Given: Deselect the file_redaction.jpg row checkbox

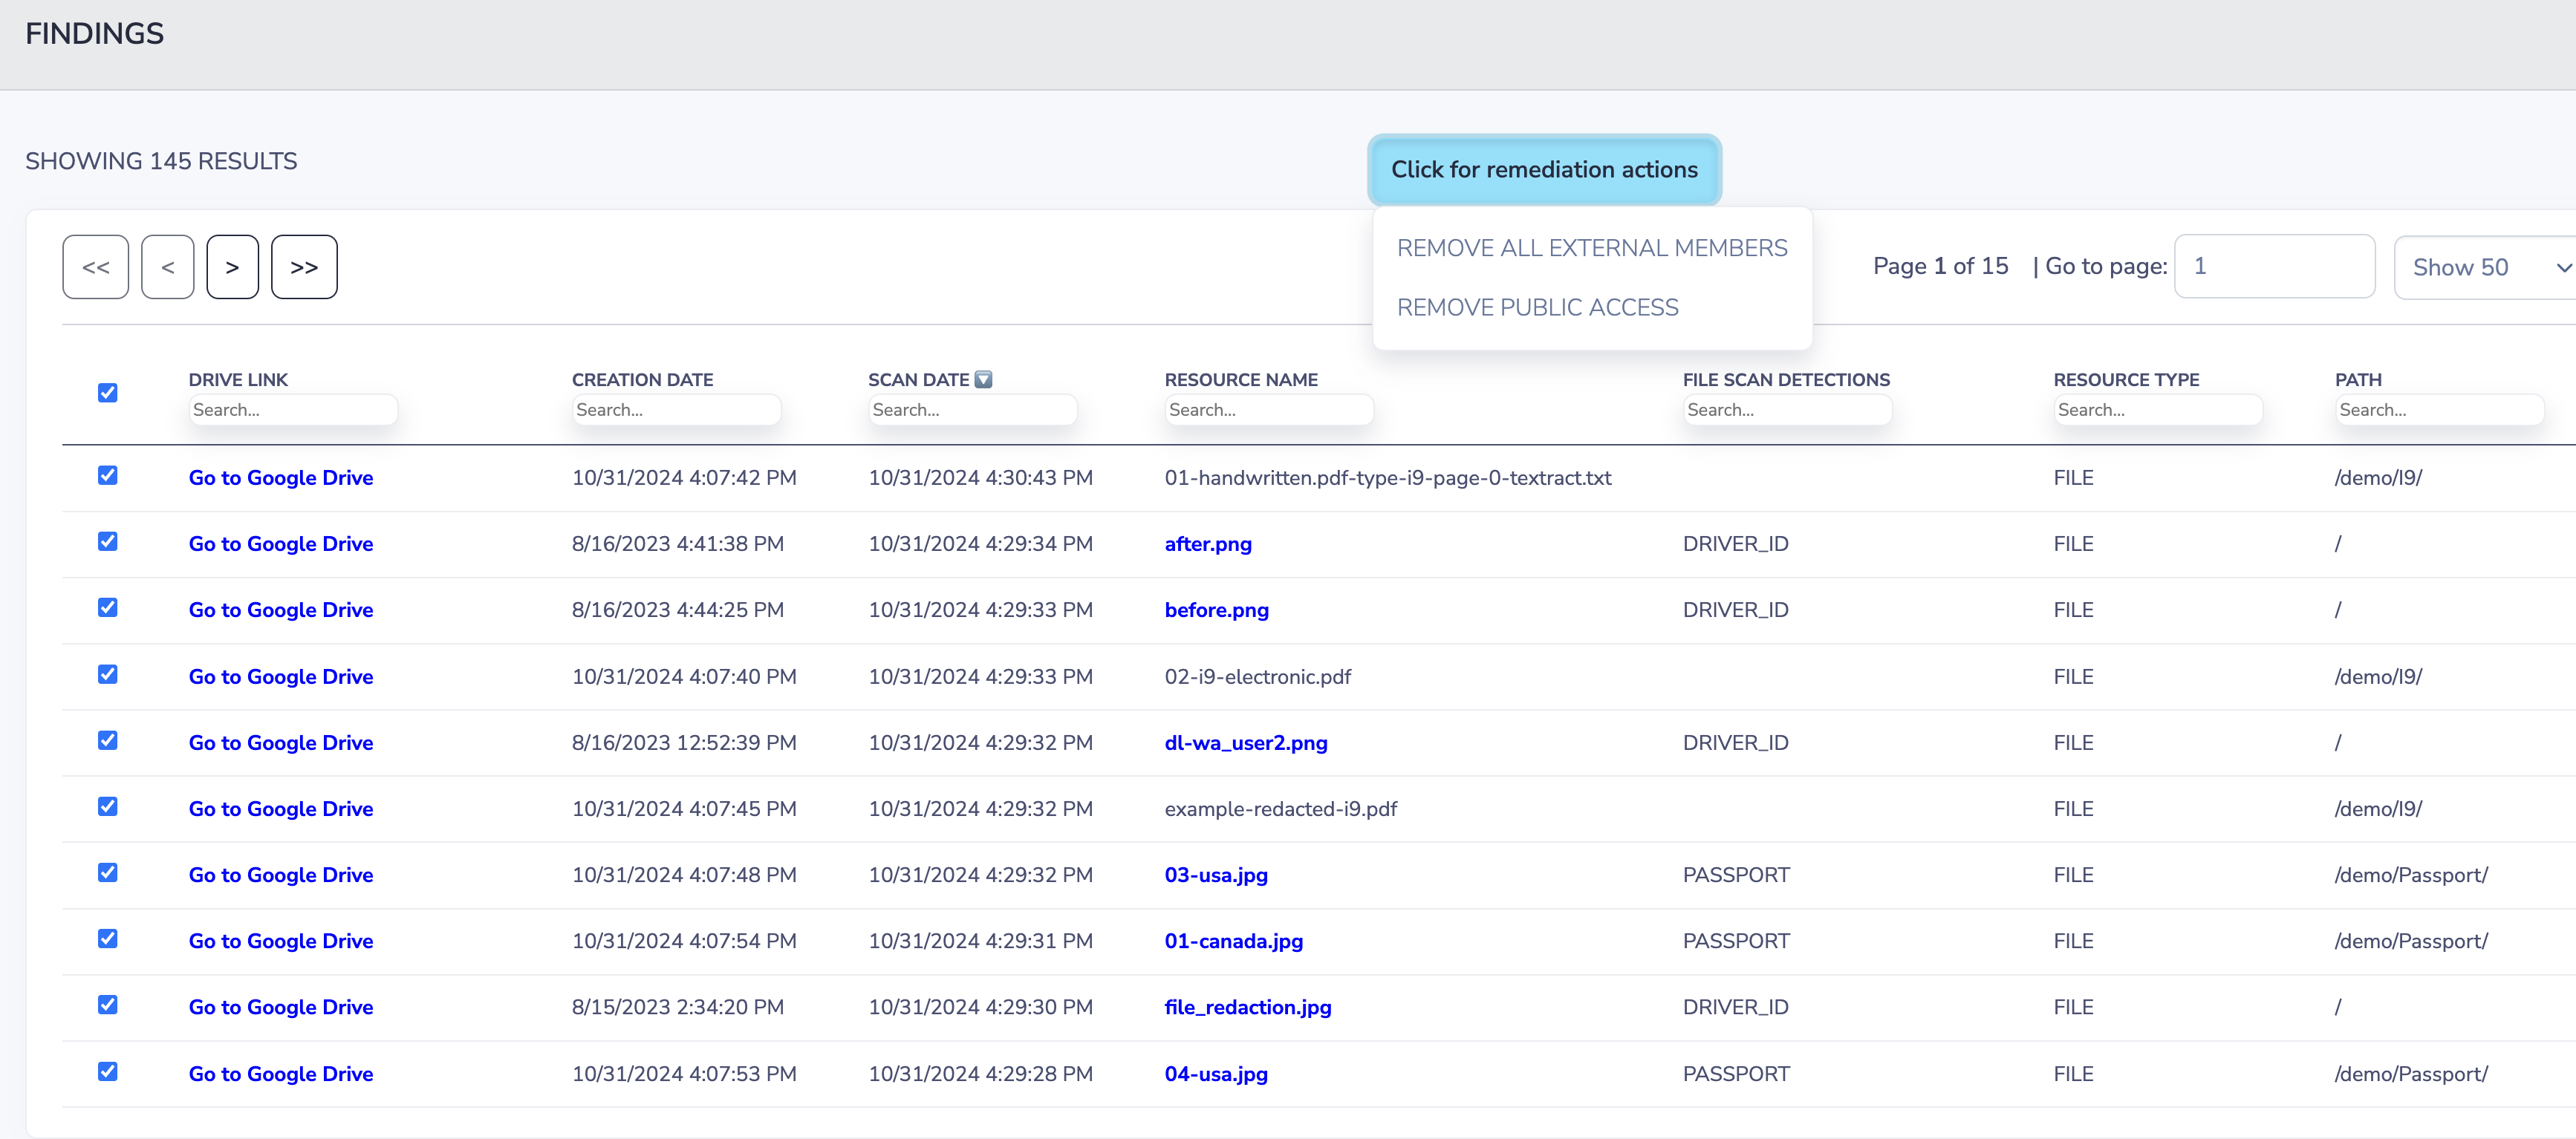Looking at the screenshot, I should (108, 1005).
